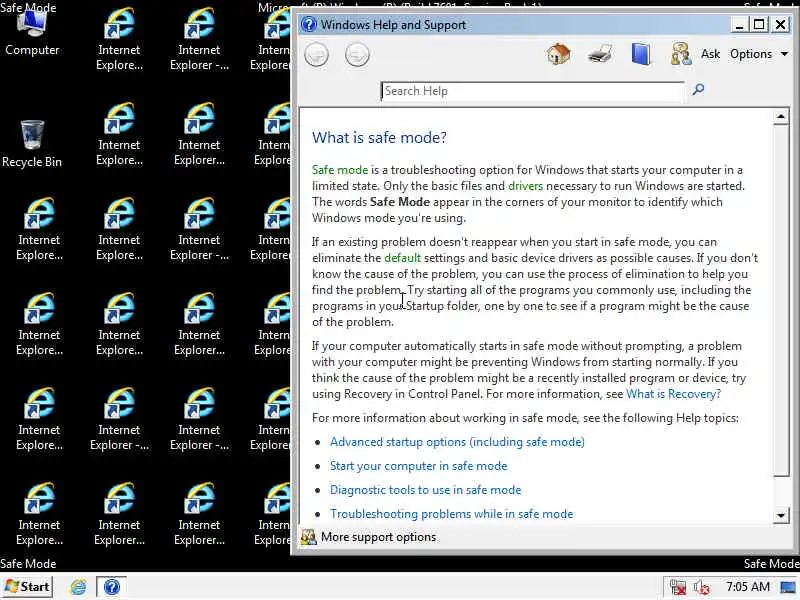Open 'Troubleshooting problems while in safe mode' link
This screenshot has height=600, width=800.
pos(452,514)
